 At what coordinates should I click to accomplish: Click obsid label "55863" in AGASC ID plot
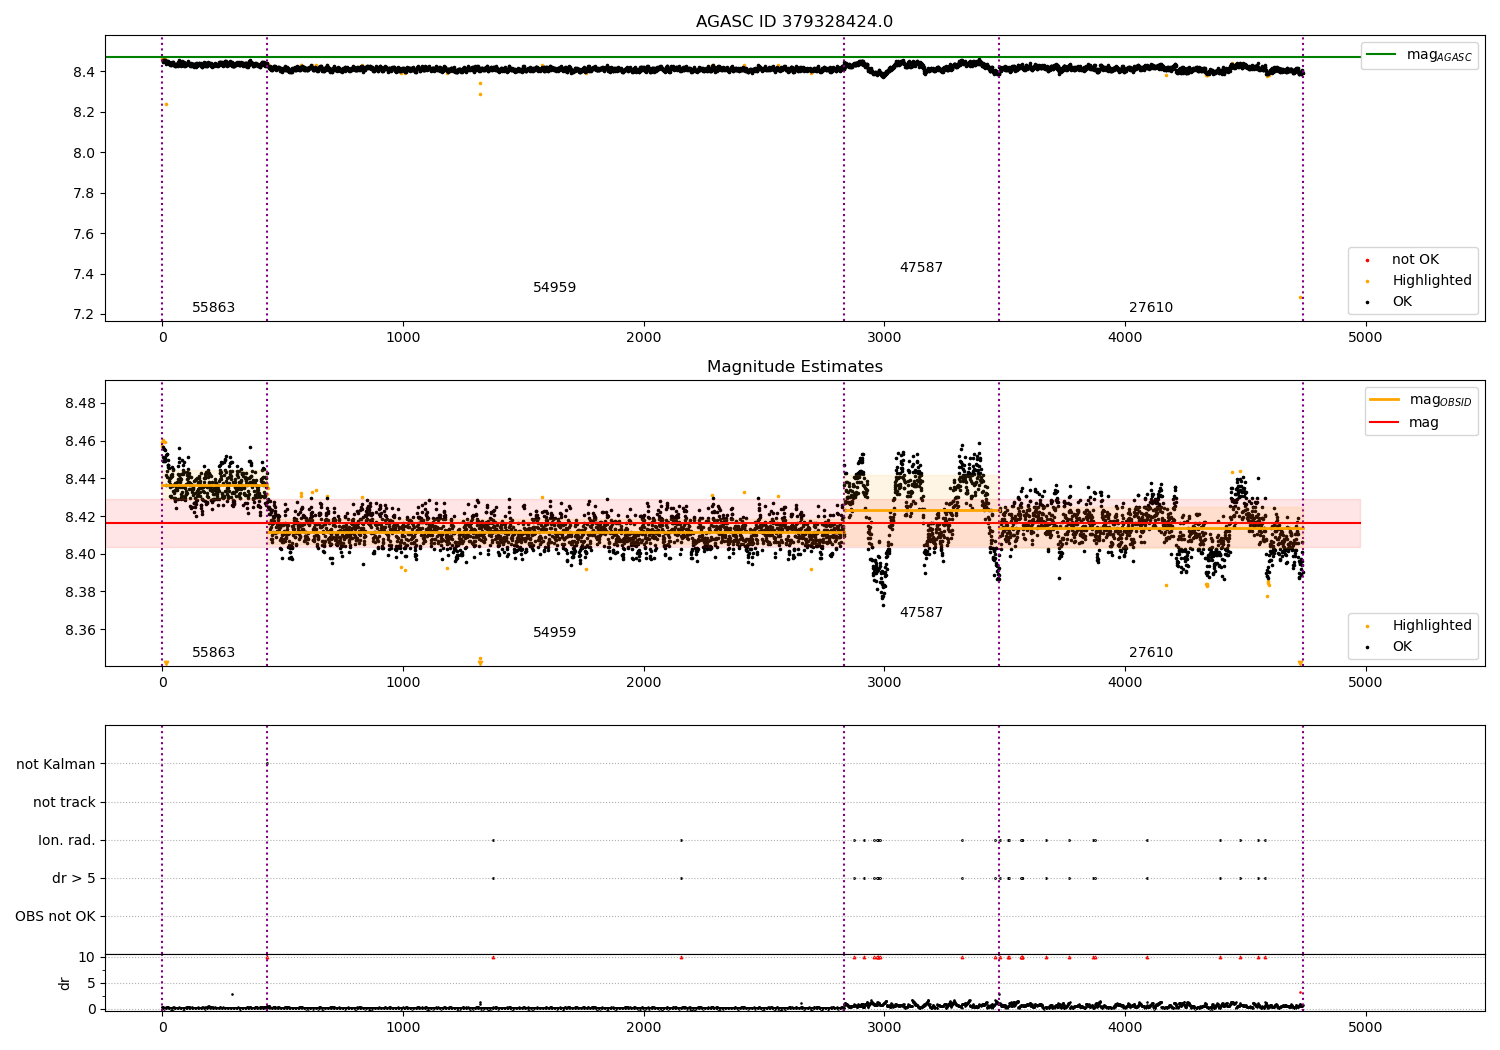(213, 308)
